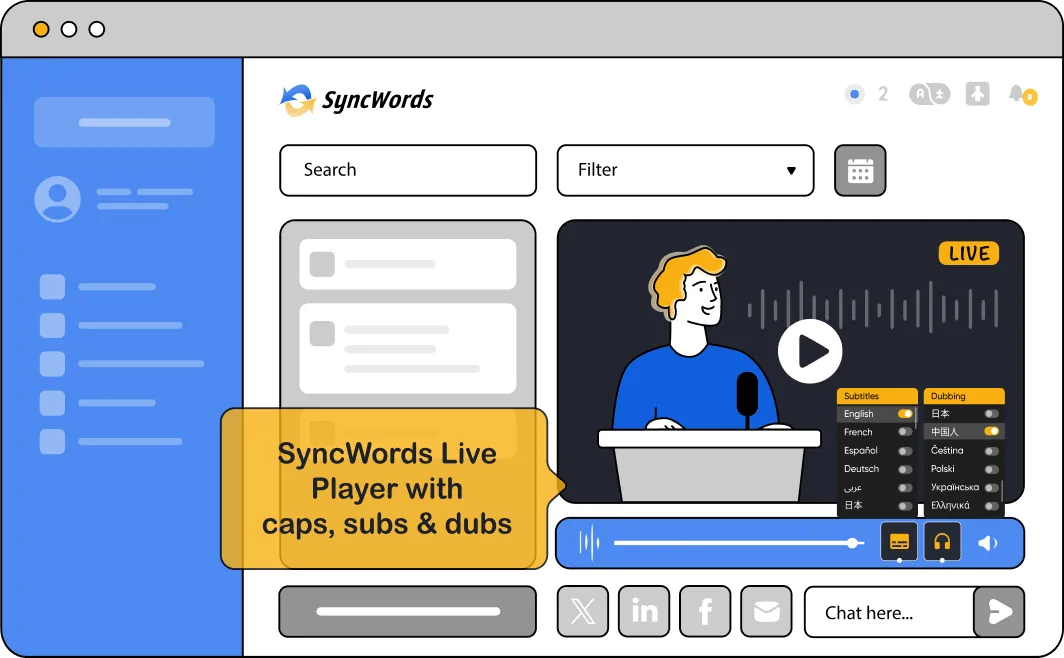Image resolution: width=1064 pixels, height=658 pixels.
Task: Send the chat message with the arrow button
Action: [998, 611]
